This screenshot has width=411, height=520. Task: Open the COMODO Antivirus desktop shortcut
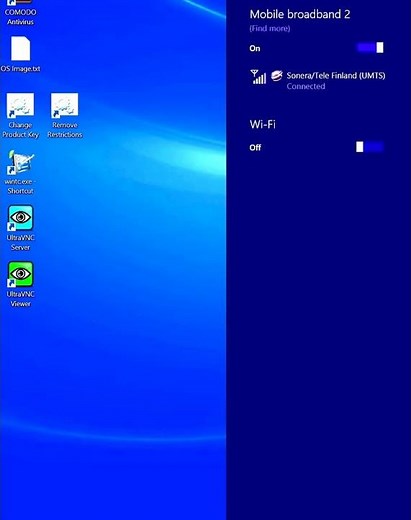point(20,13)
